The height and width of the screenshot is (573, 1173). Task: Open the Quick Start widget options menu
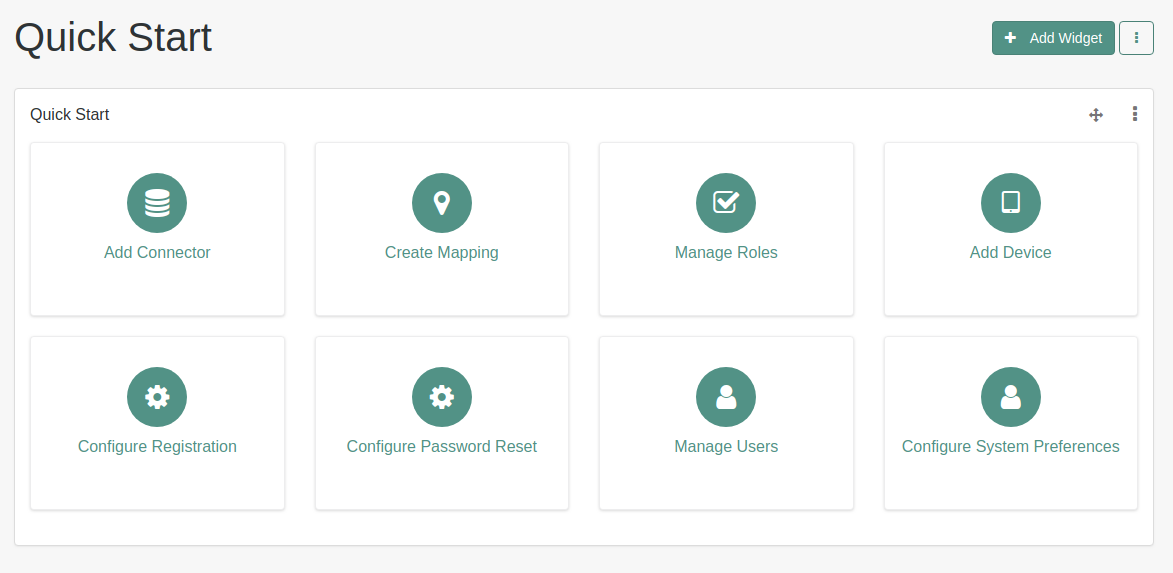1135,114
